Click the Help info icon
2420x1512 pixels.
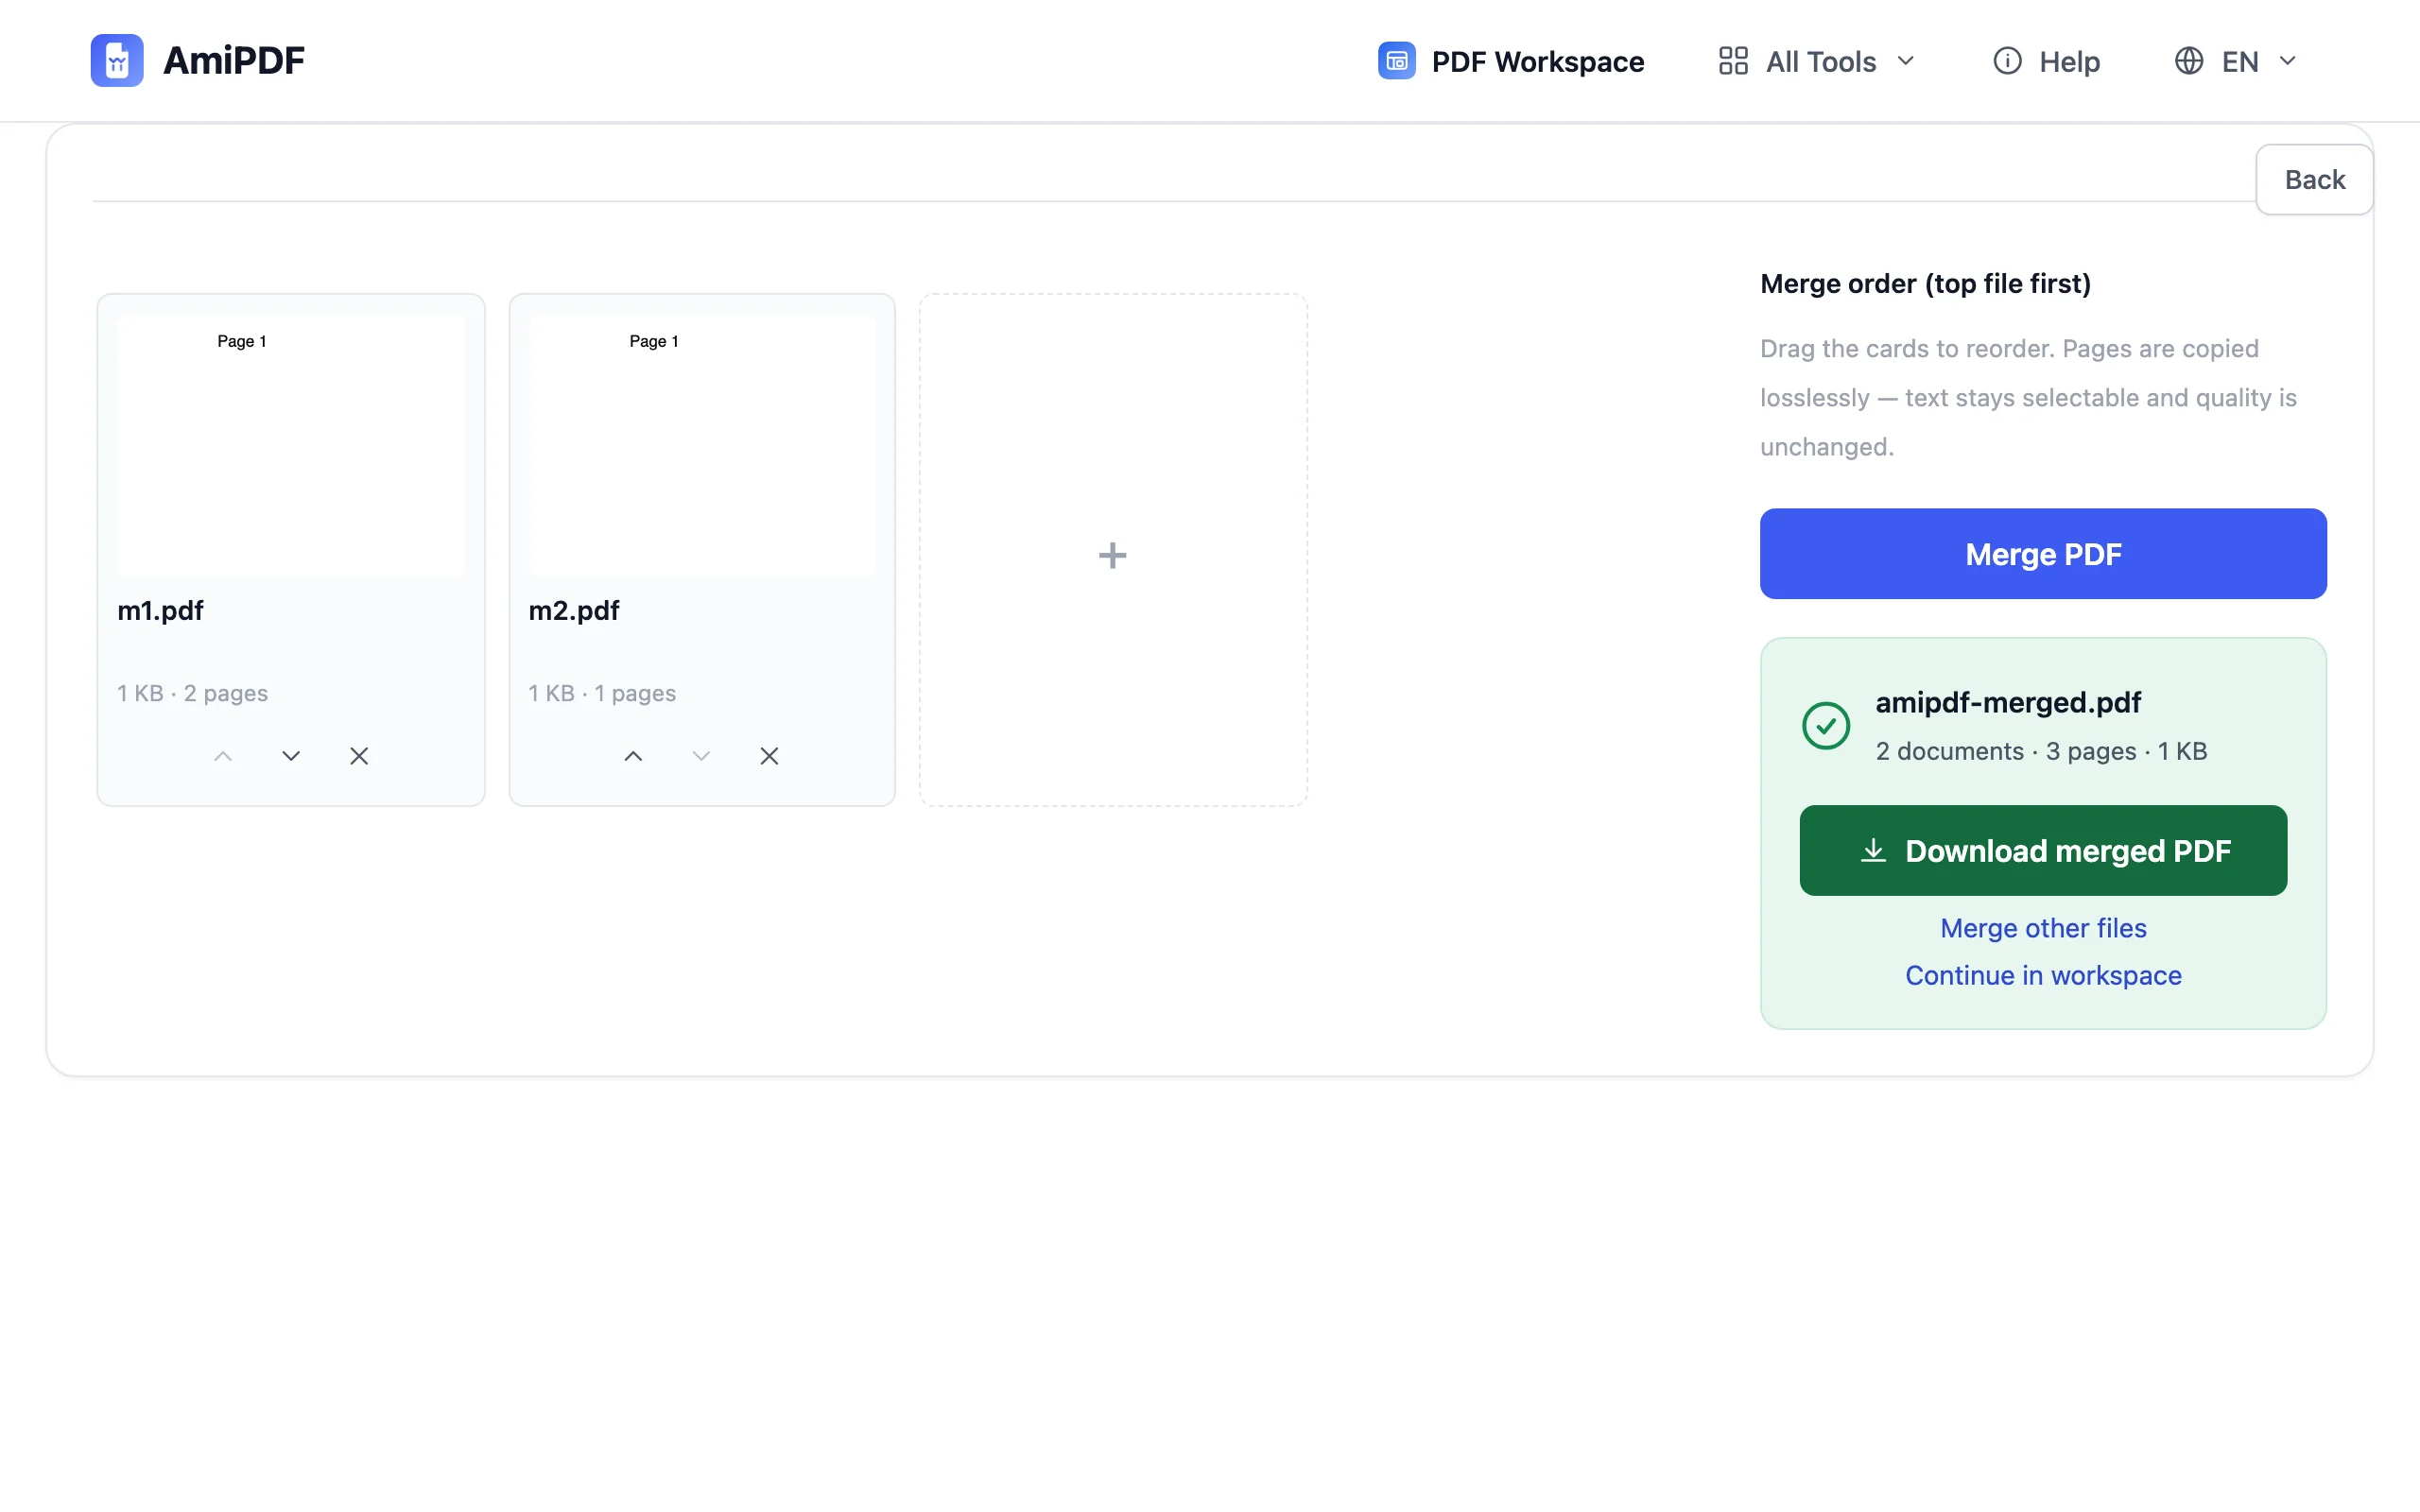tap(2007, 61)
